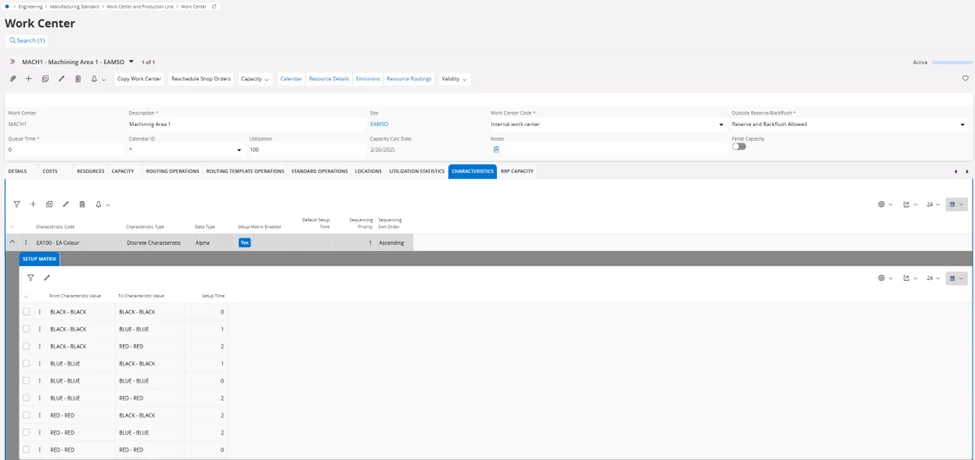
Task: Check the BLACK - BLACK to RED - RED row
Action: coord(26,346)
